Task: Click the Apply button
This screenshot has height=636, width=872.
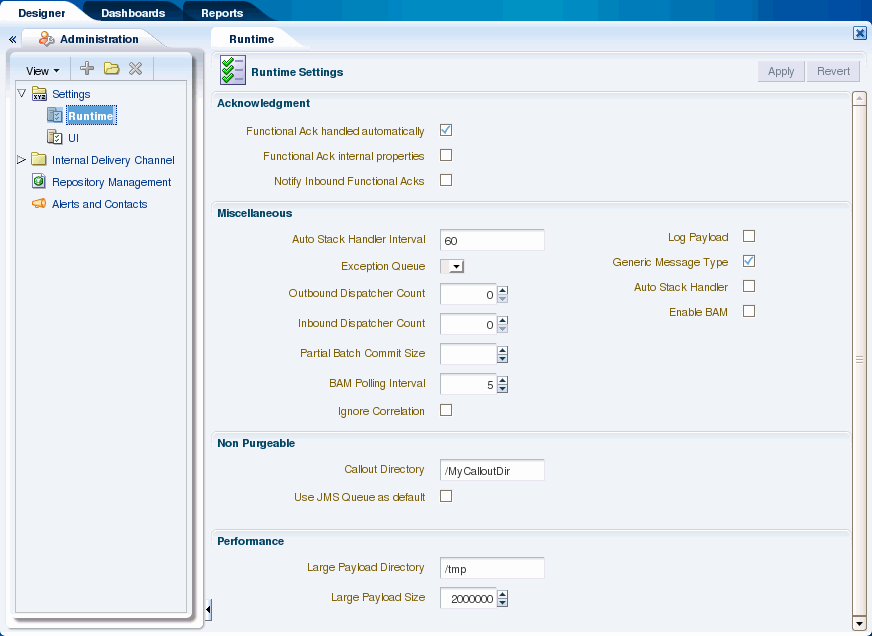Action: point(781,71)
